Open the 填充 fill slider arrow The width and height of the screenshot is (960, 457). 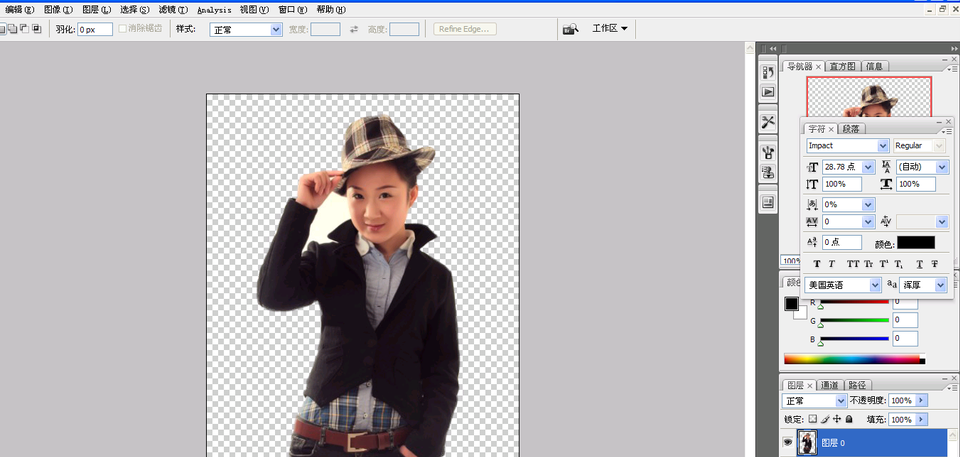coord(921,420)
